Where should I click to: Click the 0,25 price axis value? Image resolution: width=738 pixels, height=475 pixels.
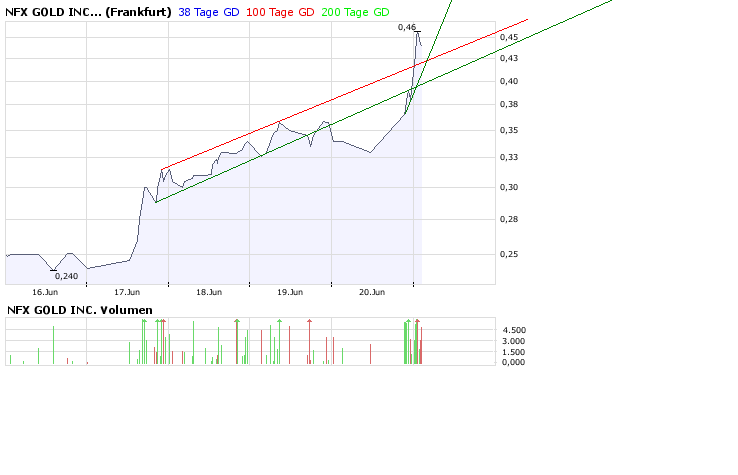tap(509, 254)
